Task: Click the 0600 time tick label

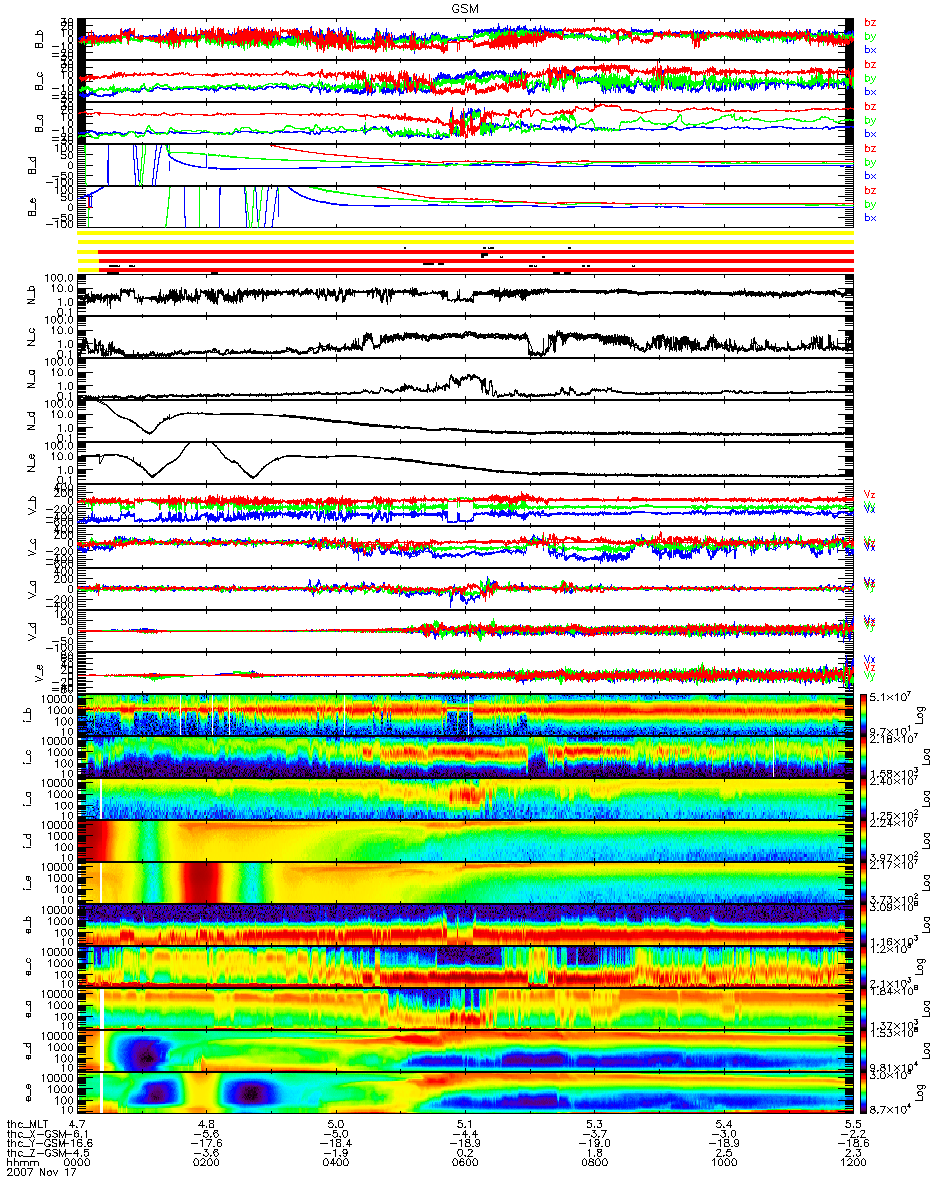Action: pos(463,1163)
